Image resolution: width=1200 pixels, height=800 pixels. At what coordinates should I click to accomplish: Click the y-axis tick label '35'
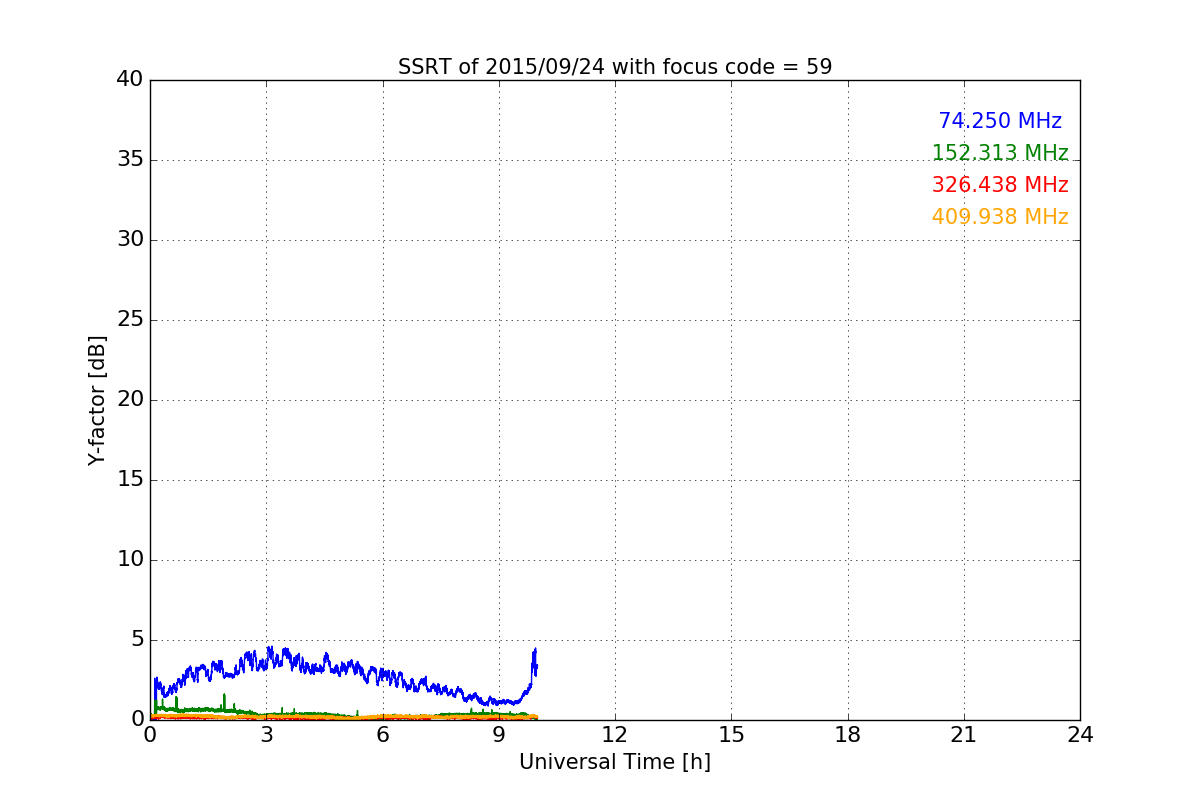pyautogui.click(x=130, y=160)
